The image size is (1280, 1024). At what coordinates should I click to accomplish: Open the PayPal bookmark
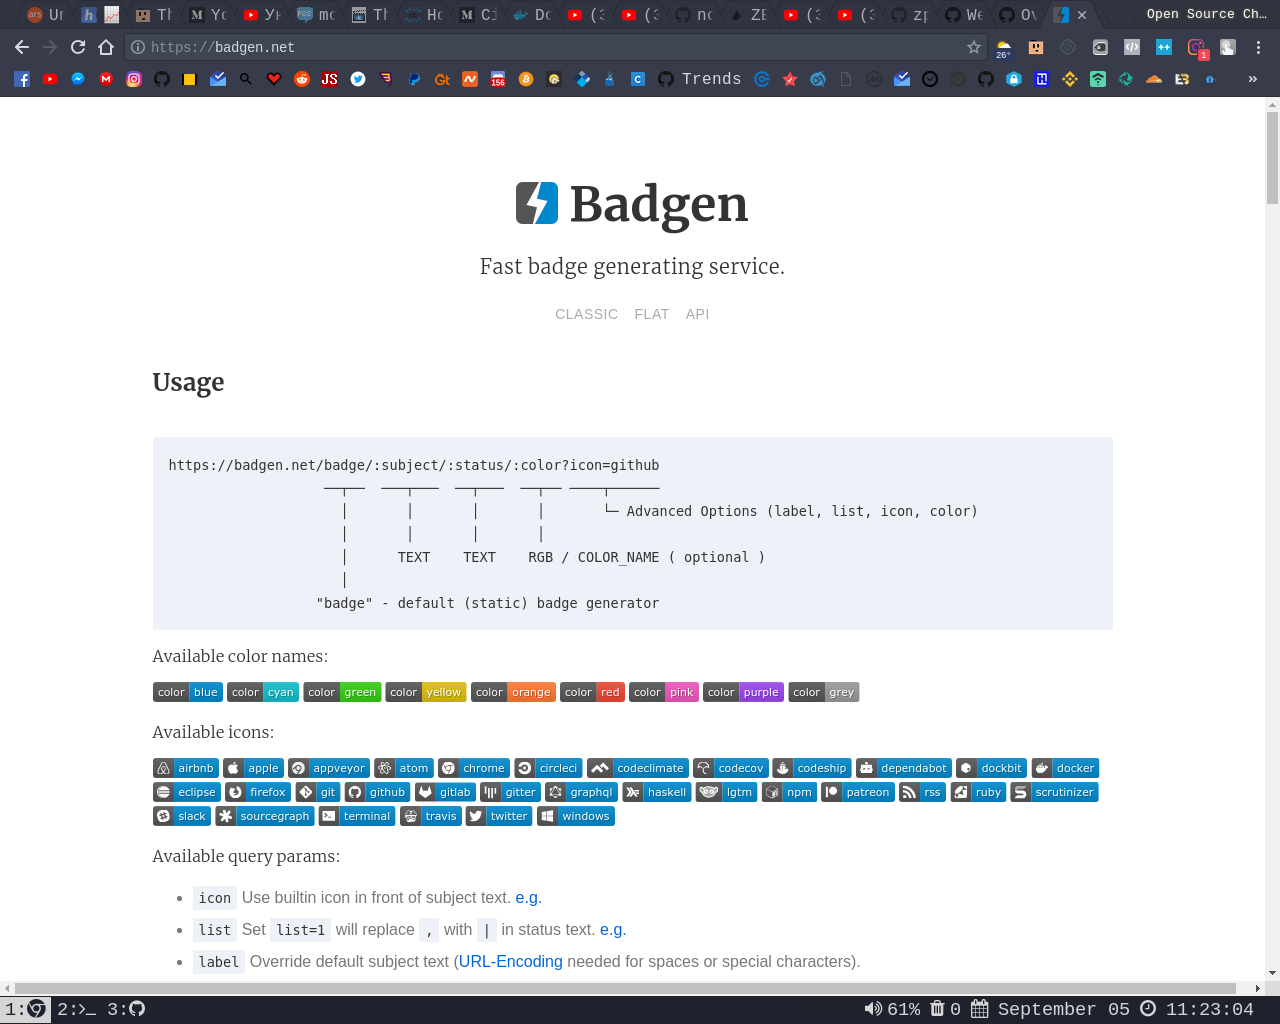(x=414, y=79)
